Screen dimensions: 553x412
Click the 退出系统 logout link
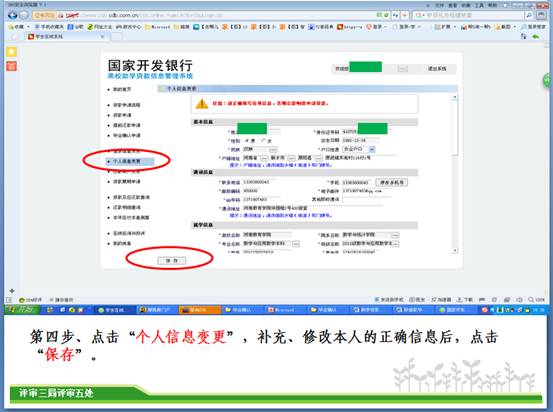pyautogui.click(x=437, y=68)
